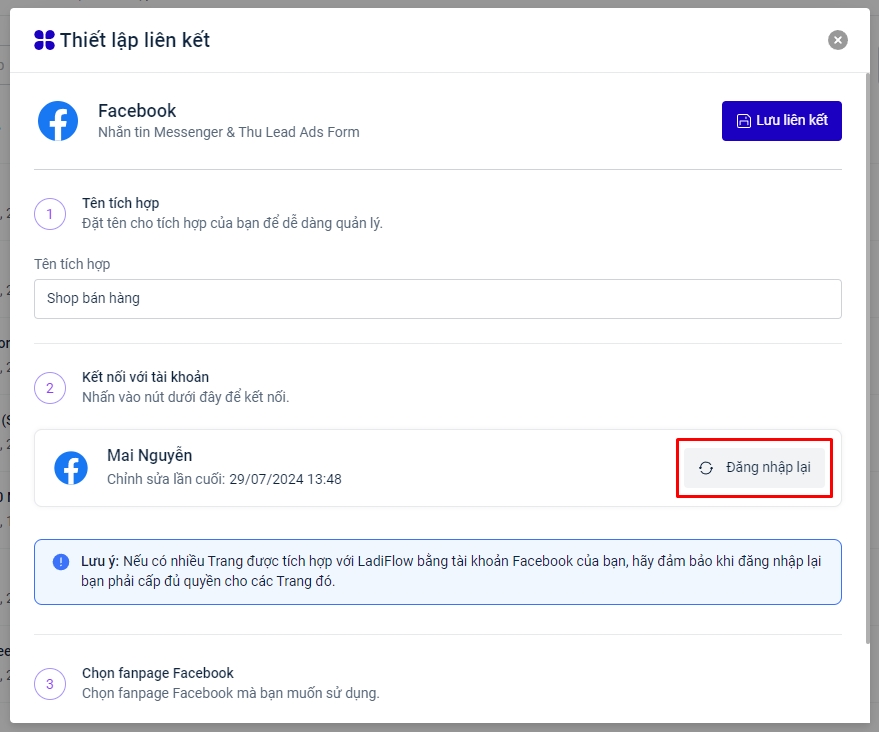Click the large Facebook logo at top

(58, 121)
